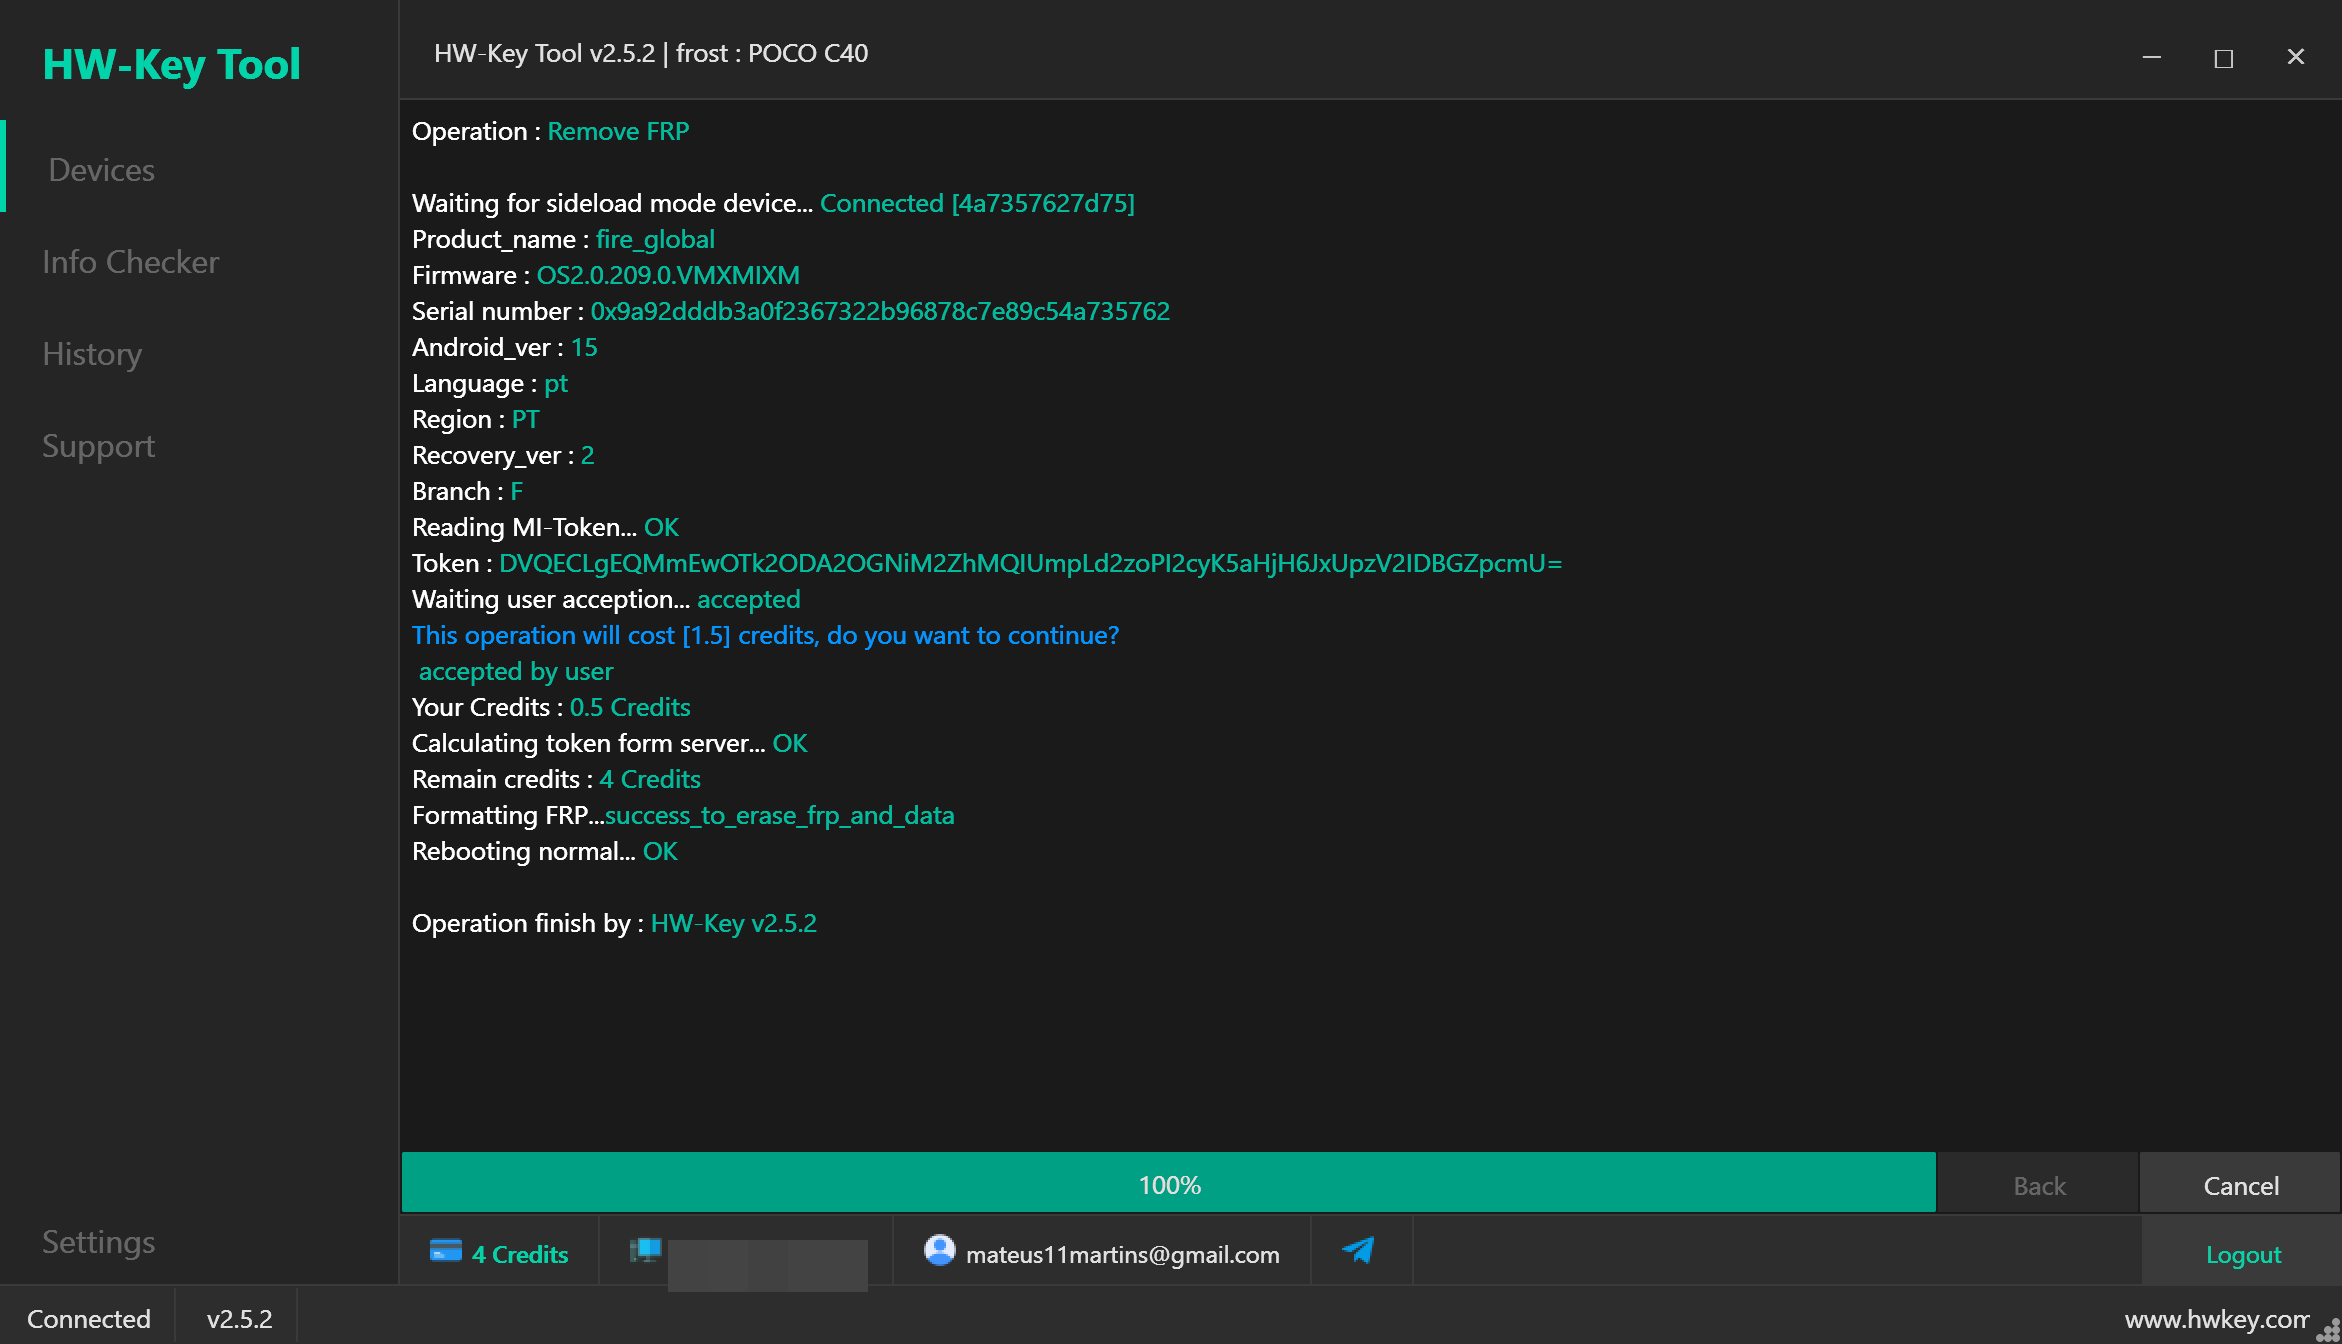Image resolution: width=2342 pixels, height=1344 pixels.
Task: Click the 100% progress bar
Action: [x=1168, y=1184]
